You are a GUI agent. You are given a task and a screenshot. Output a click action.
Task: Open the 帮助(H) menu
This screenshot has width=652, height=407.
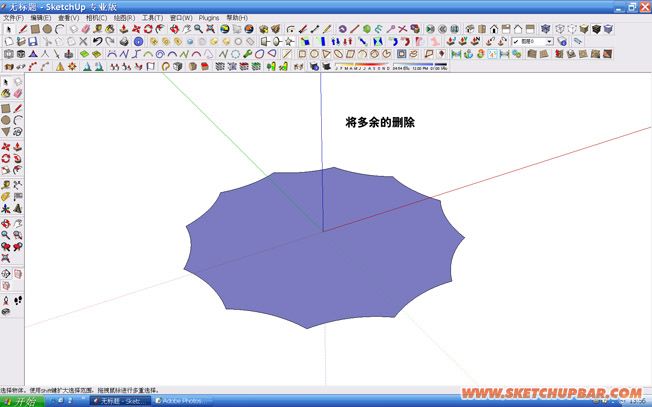[237, 18]
